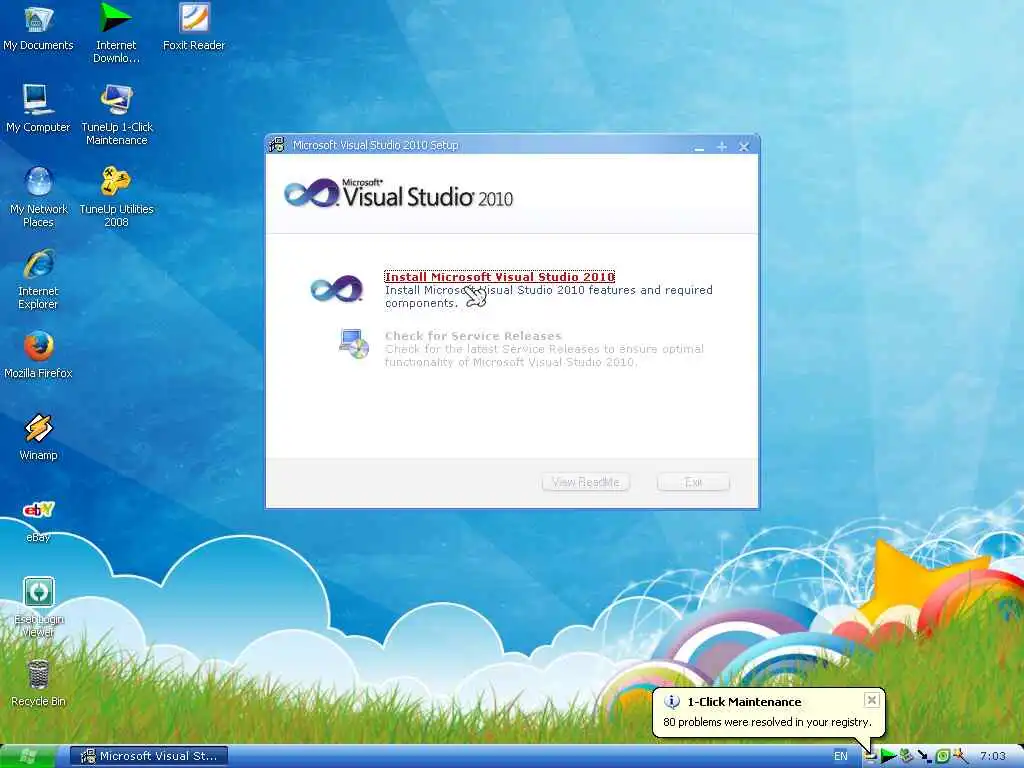Click the Visual Studio 2010 logo banner
The image size is (1024, 768).
tap(399, 193)
